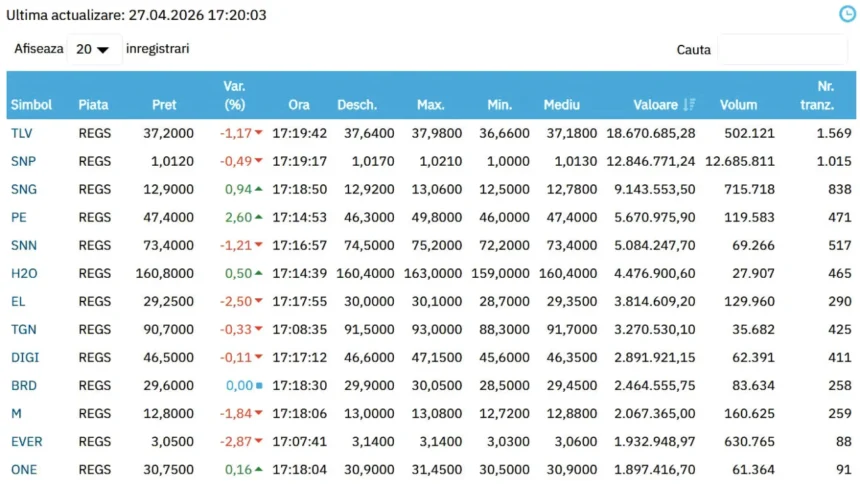Viewport: 860px width, 484px height.
Task: Open the DIGI symbol link
Action: click(x=24, y=357)
